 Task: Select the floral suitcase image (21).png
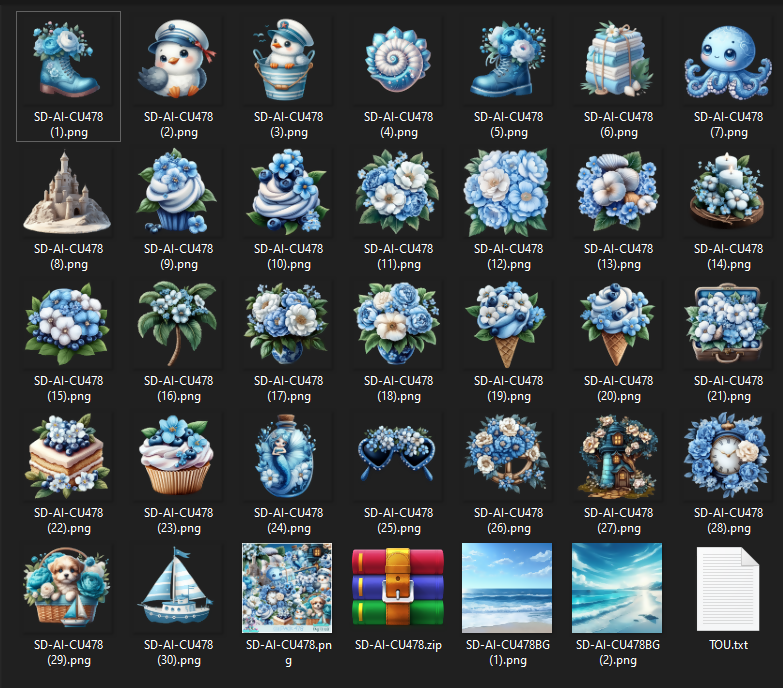[727, 325]
